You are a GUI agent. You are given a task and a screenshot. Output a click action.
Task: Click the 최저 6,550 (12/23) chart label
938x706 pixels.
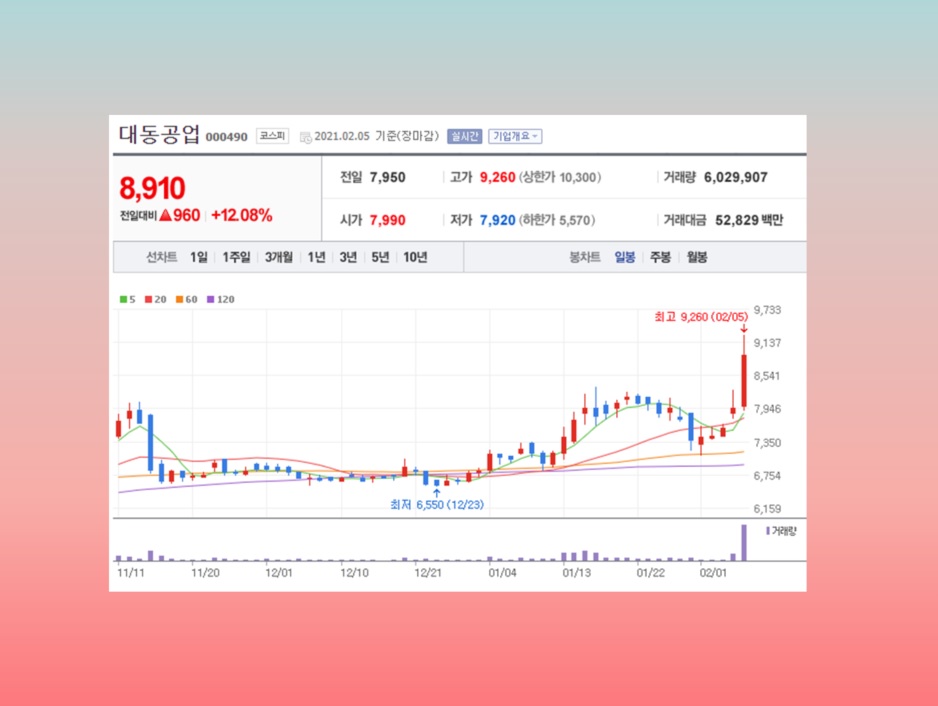click(437, 505)
